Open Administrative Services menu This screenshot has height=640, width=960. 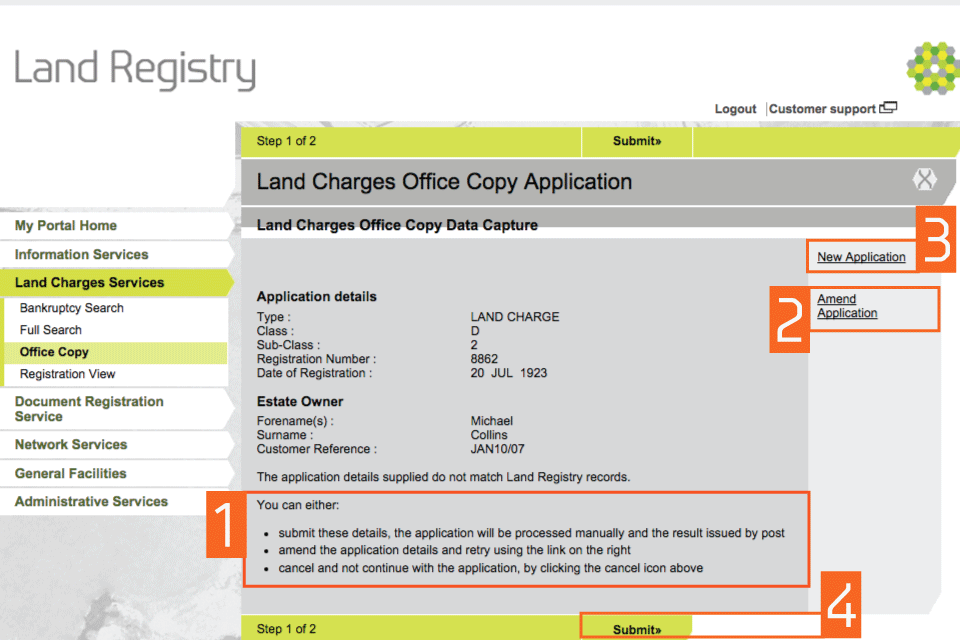[x=91, y=501]
